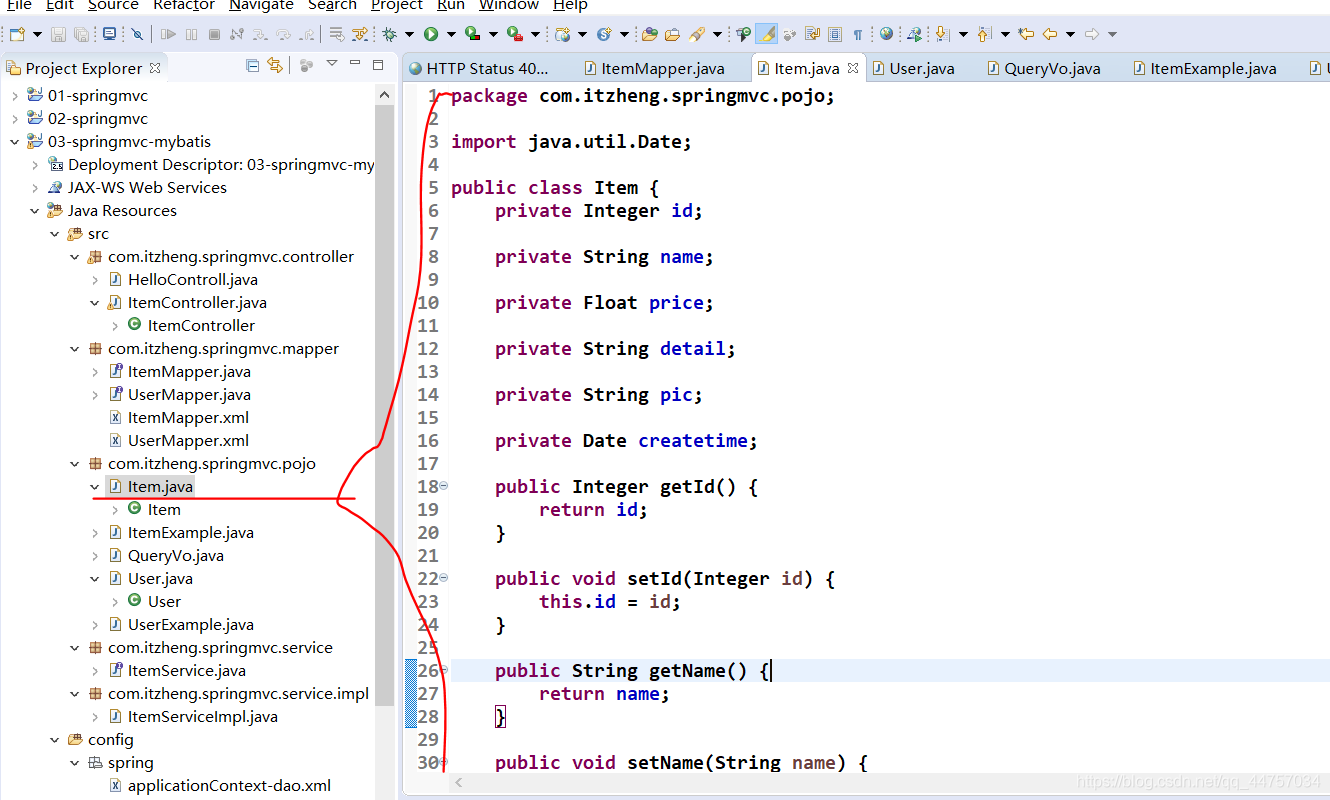This screenshot has height=800, width=1330.
Task: Click the Next Annotation down-arrow icon
Action: pyautogui.click(x=941, y=34)
